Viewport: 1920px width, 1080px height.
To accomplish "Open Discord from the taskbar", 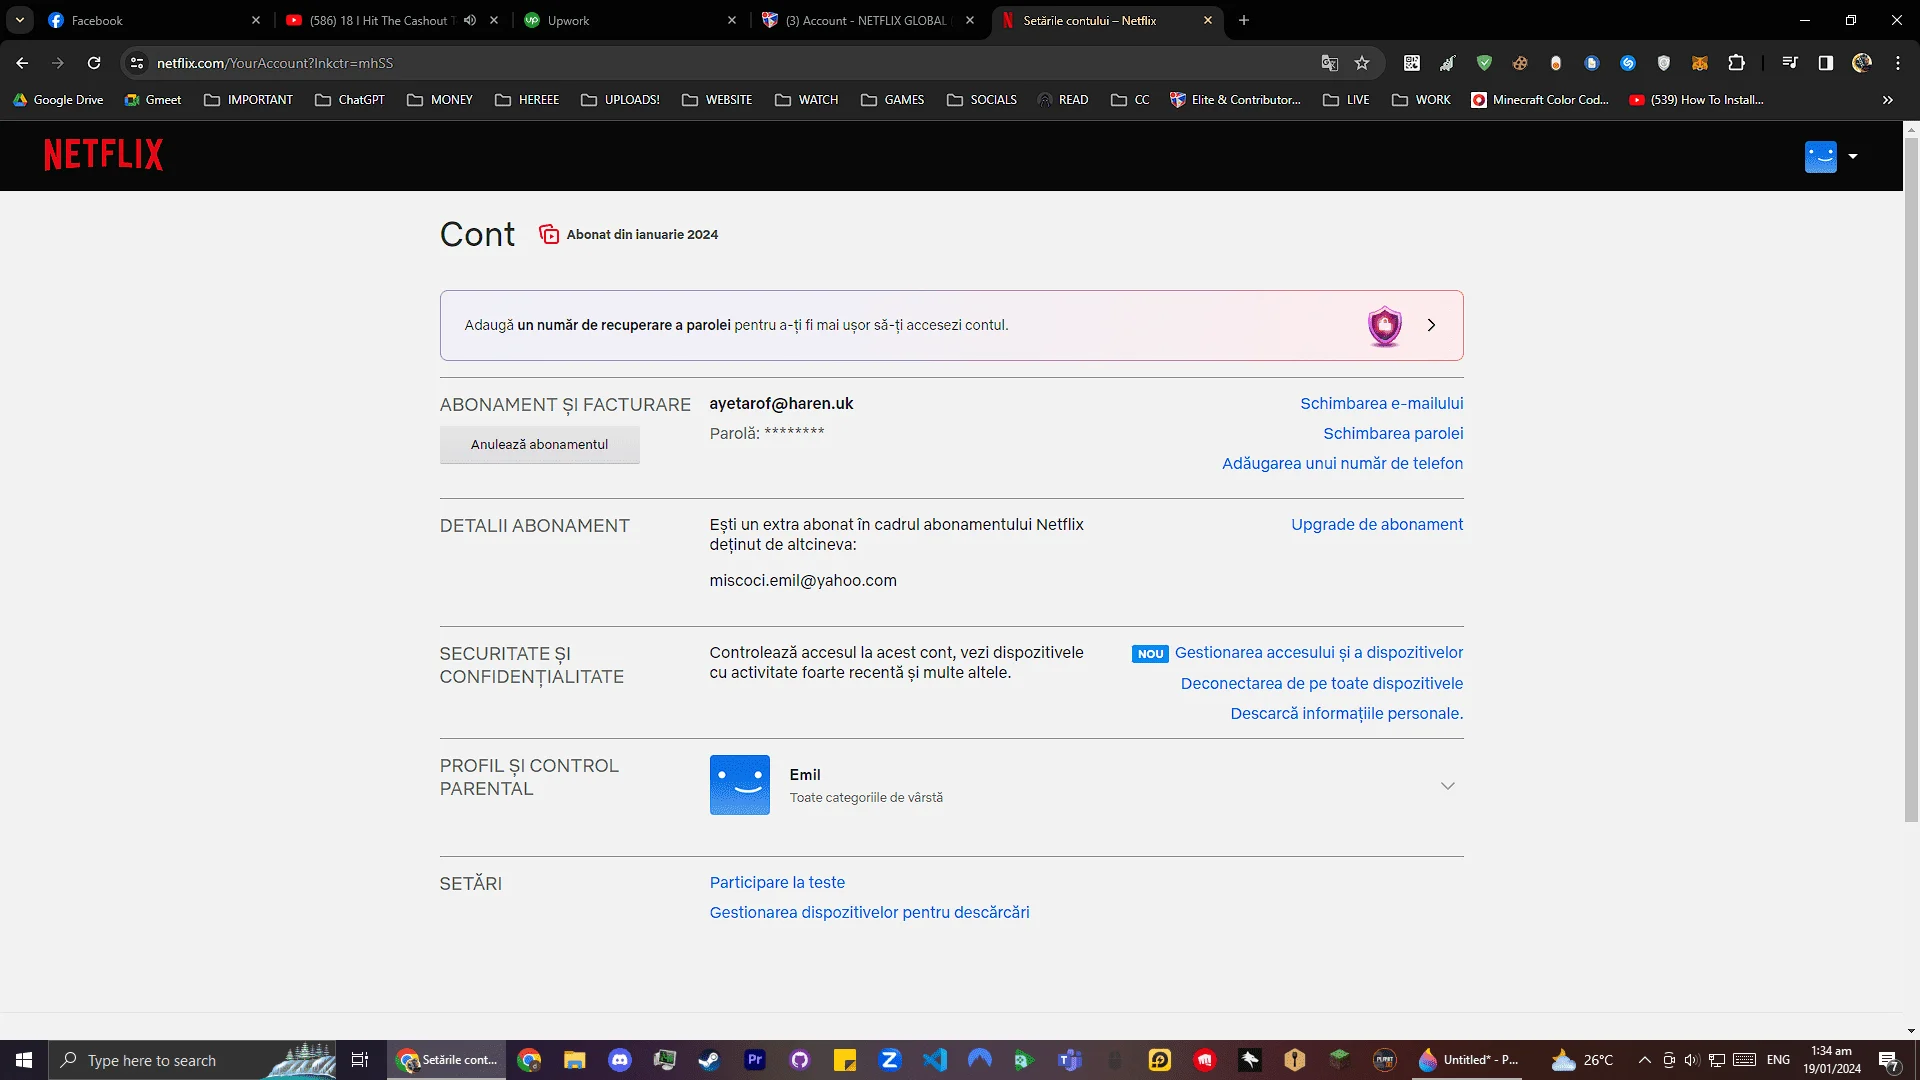I will tap(620, 1060).
